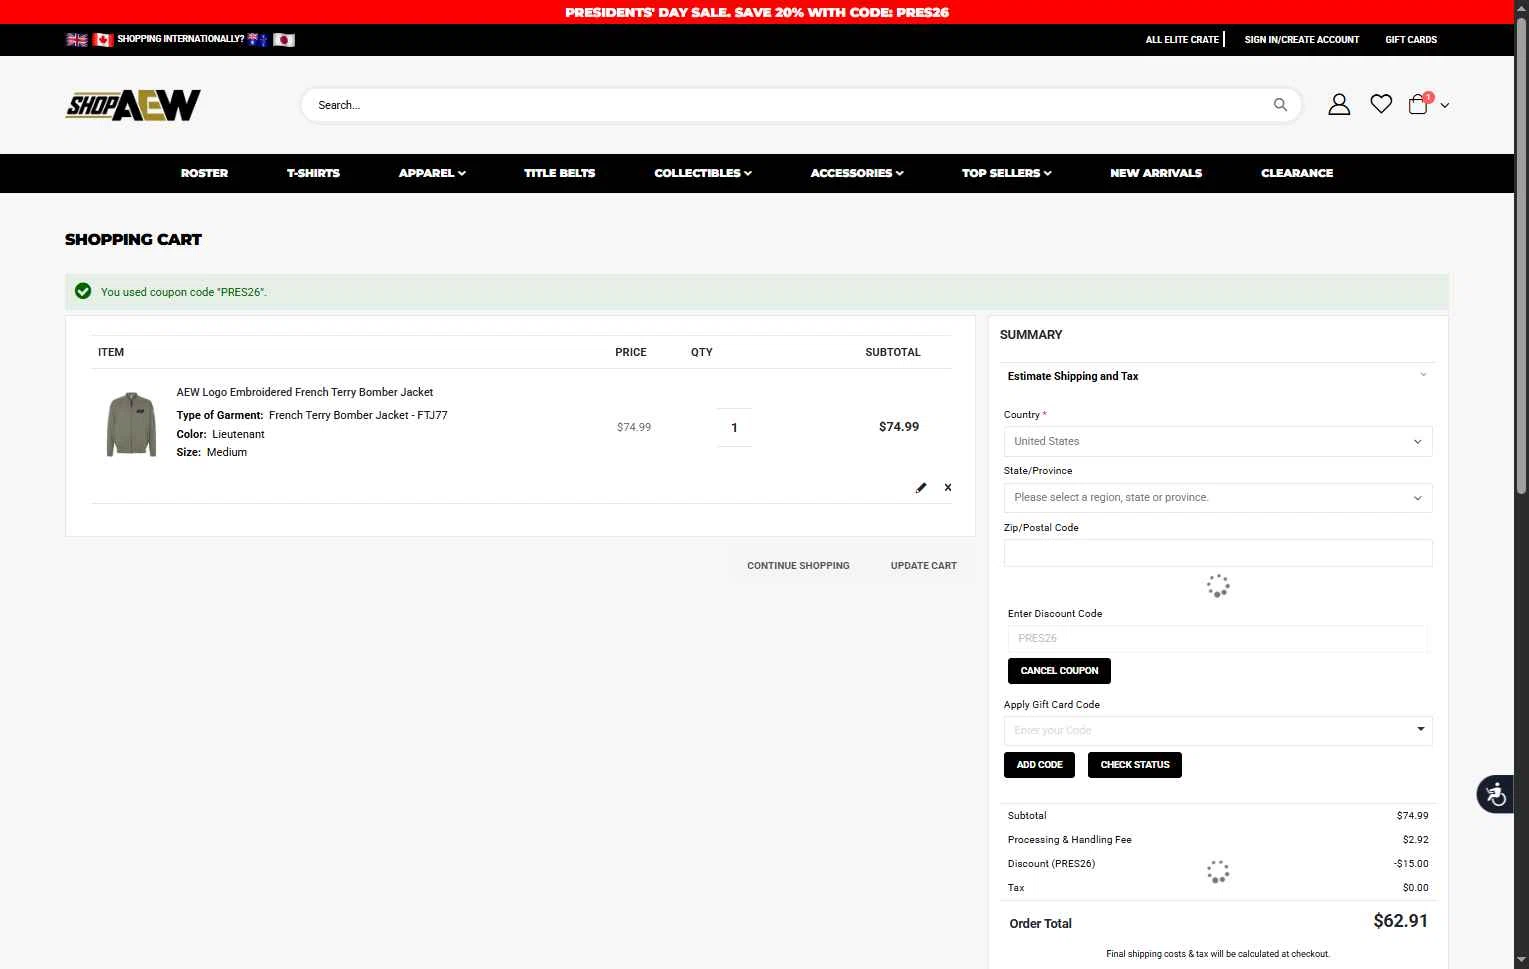Screen dimensions: 1529x969
Task: Select the Australia flag
Action: tap(258, 40)
